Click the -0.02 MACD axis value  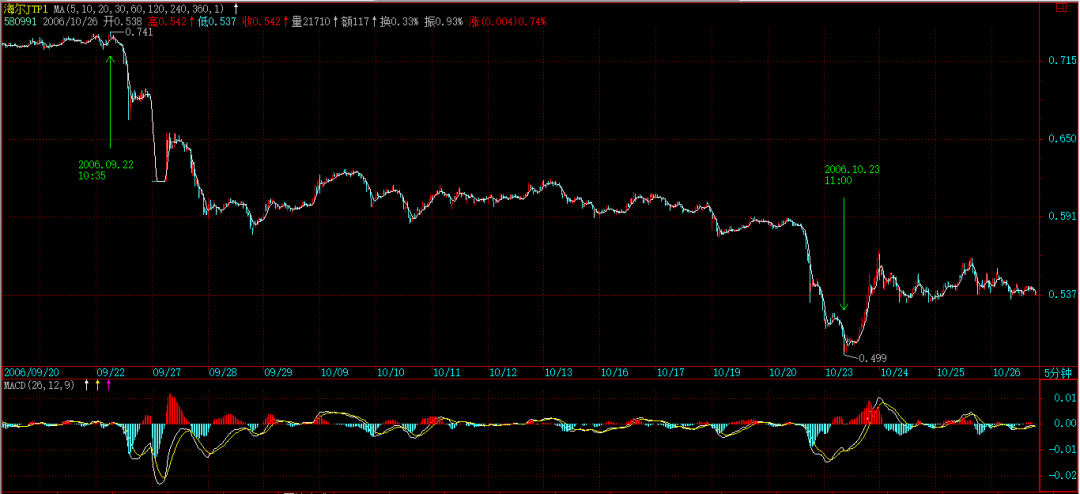click(1063, 475)
